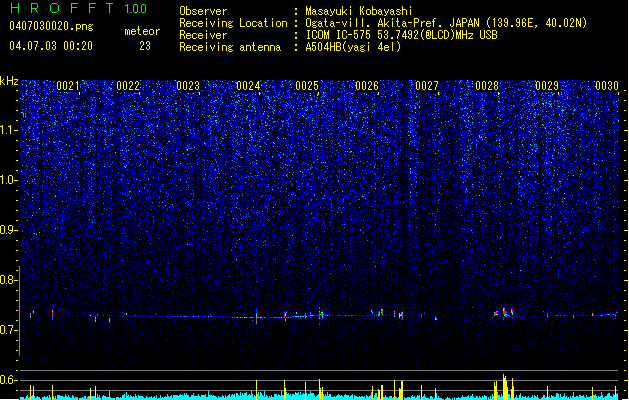The width and height of the screenshot is (629, 400).
Task: Click the 0023 time marker
Action: pyautogui.click(x=188, y=86)
